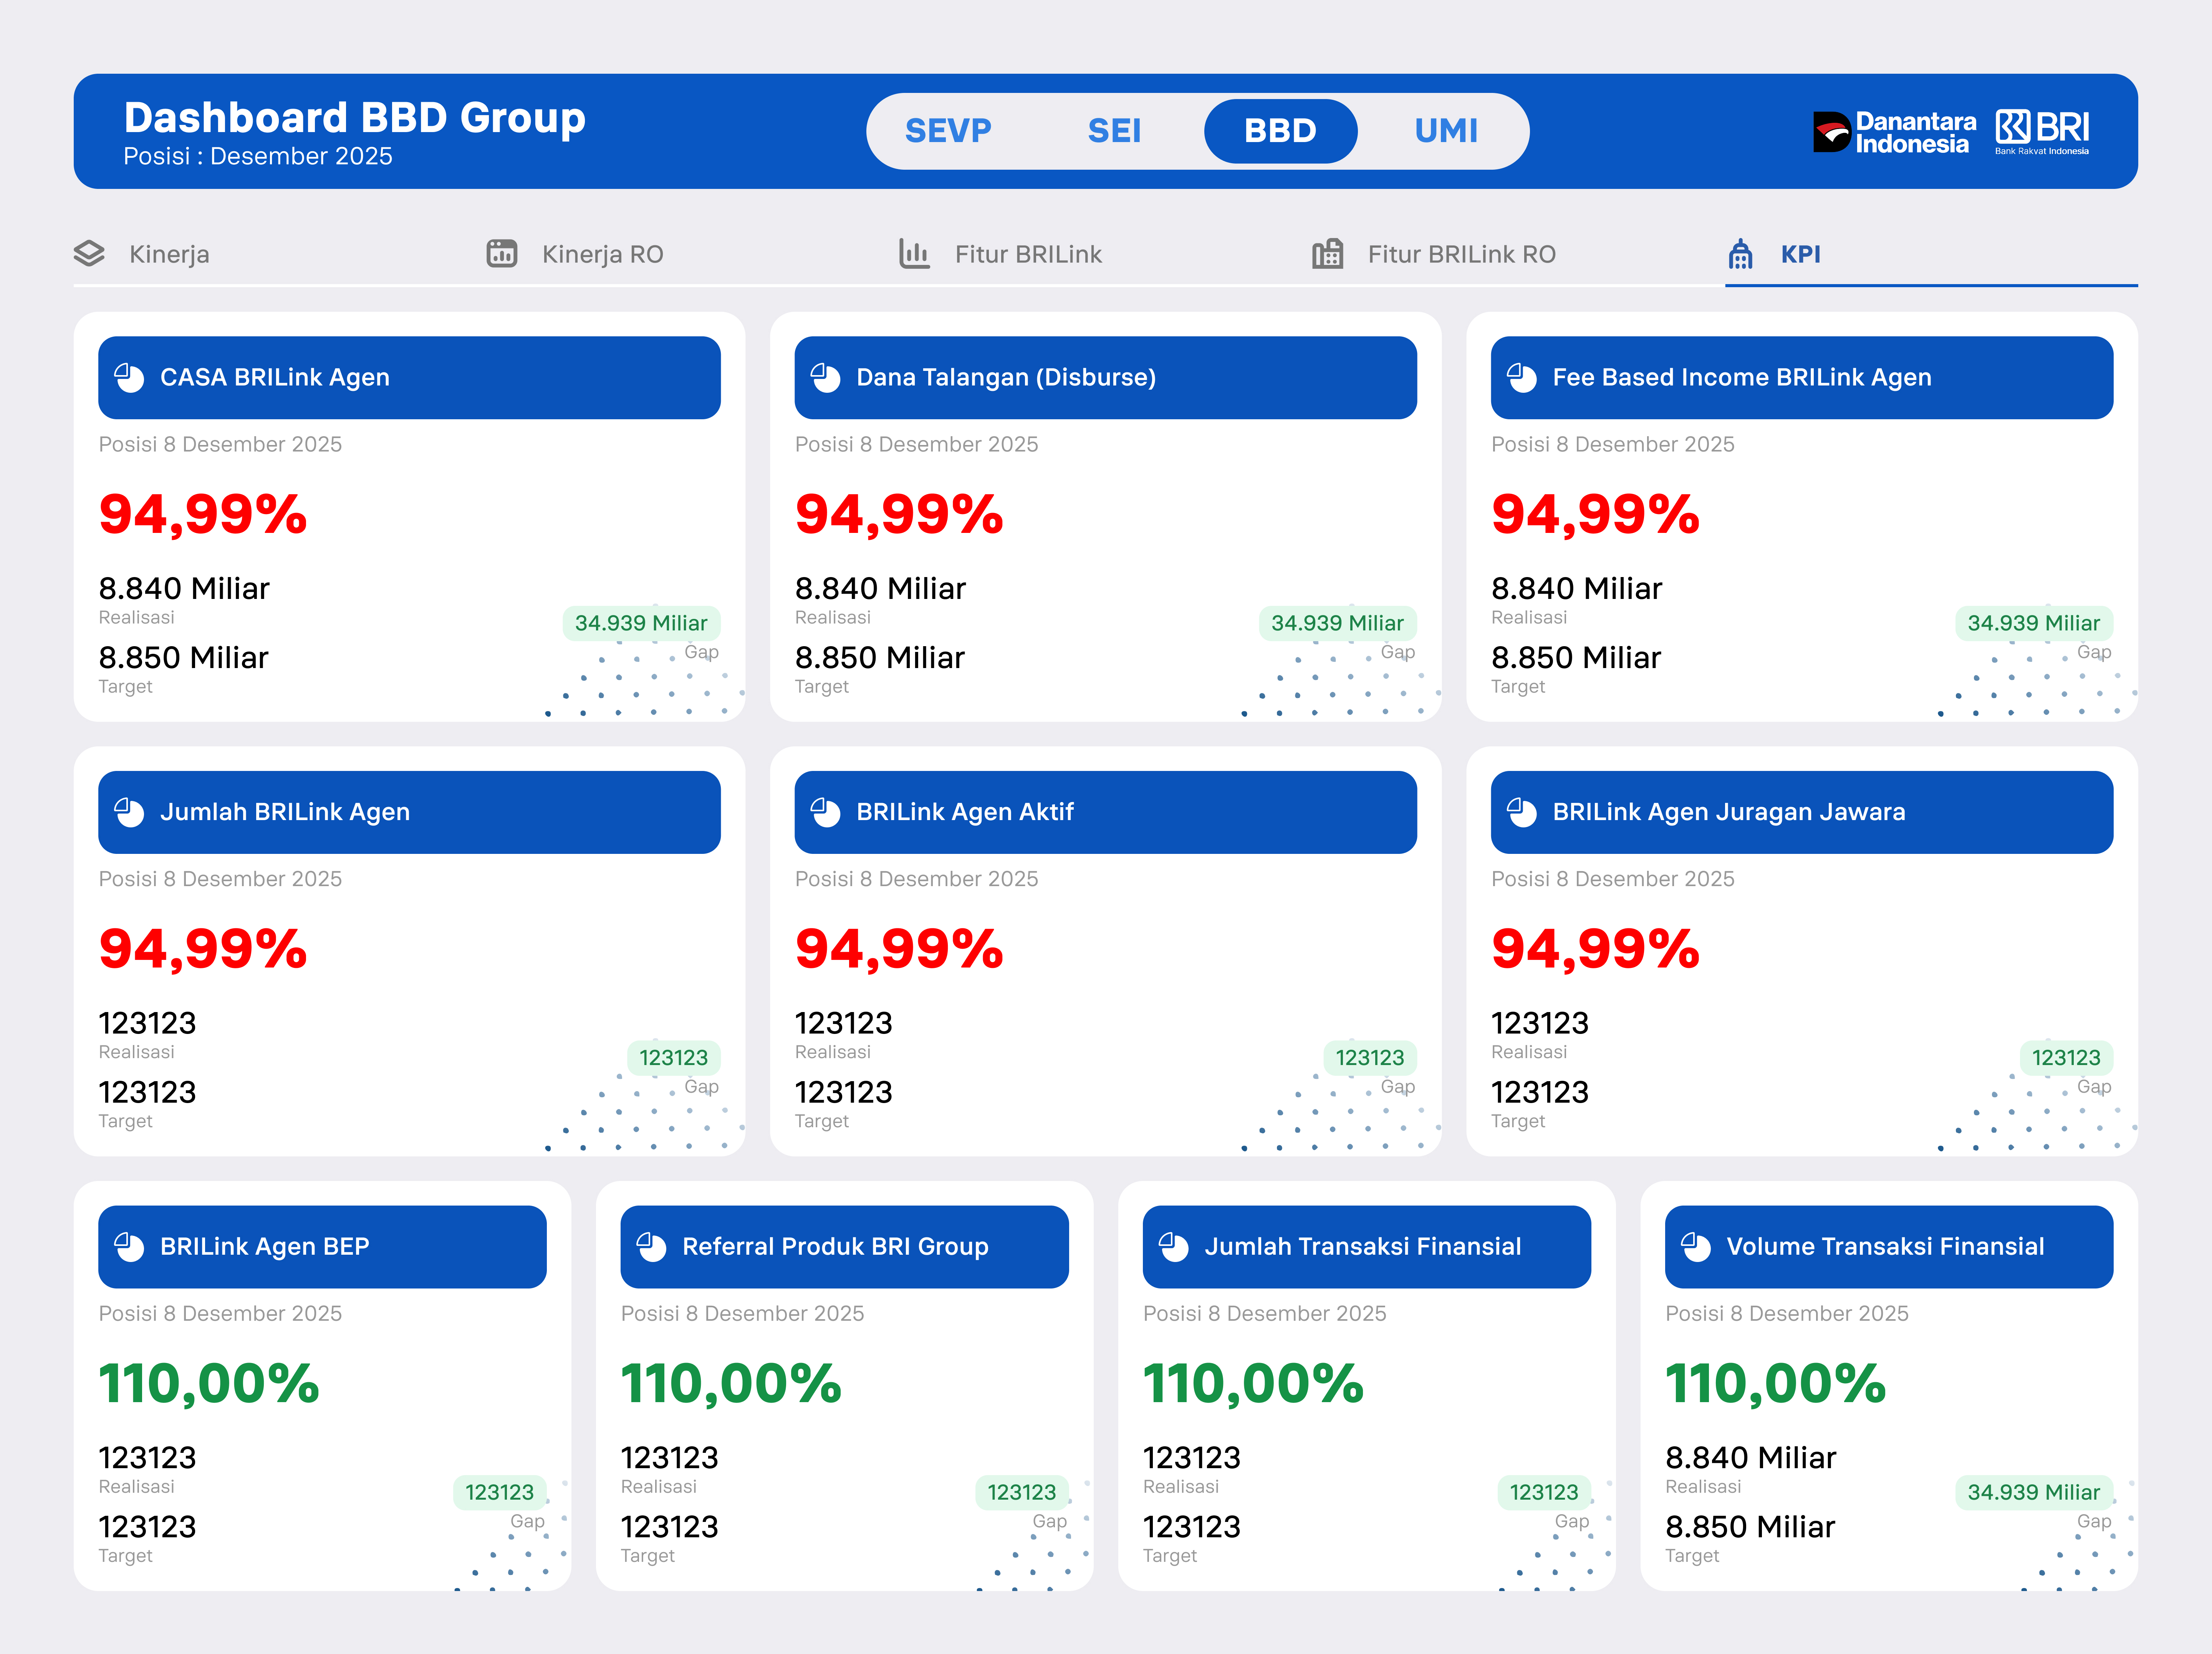Screen dimensions: 2212x1654
Task: Click pie icon on Volume Transaksi Finansial card
Action: click(1696, 1247)
